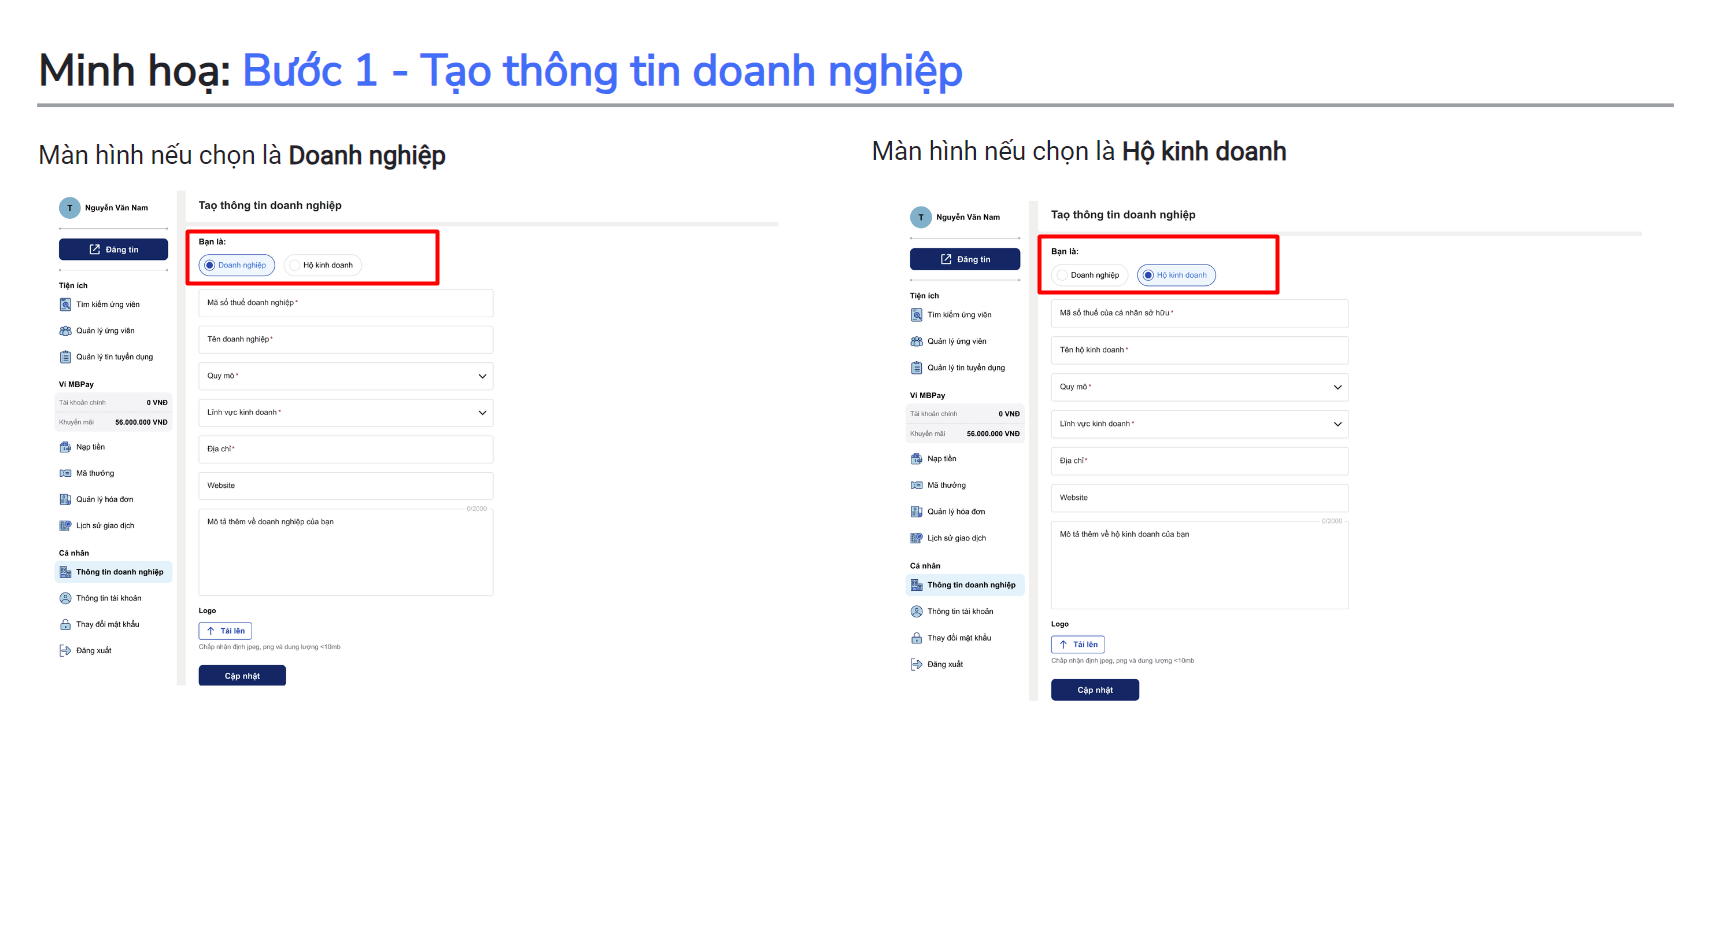Click Quản lý hóa đơn icon in Doanh nghiệp screen
Viewport: 1716px width, 938px height.
pos(65,499)
